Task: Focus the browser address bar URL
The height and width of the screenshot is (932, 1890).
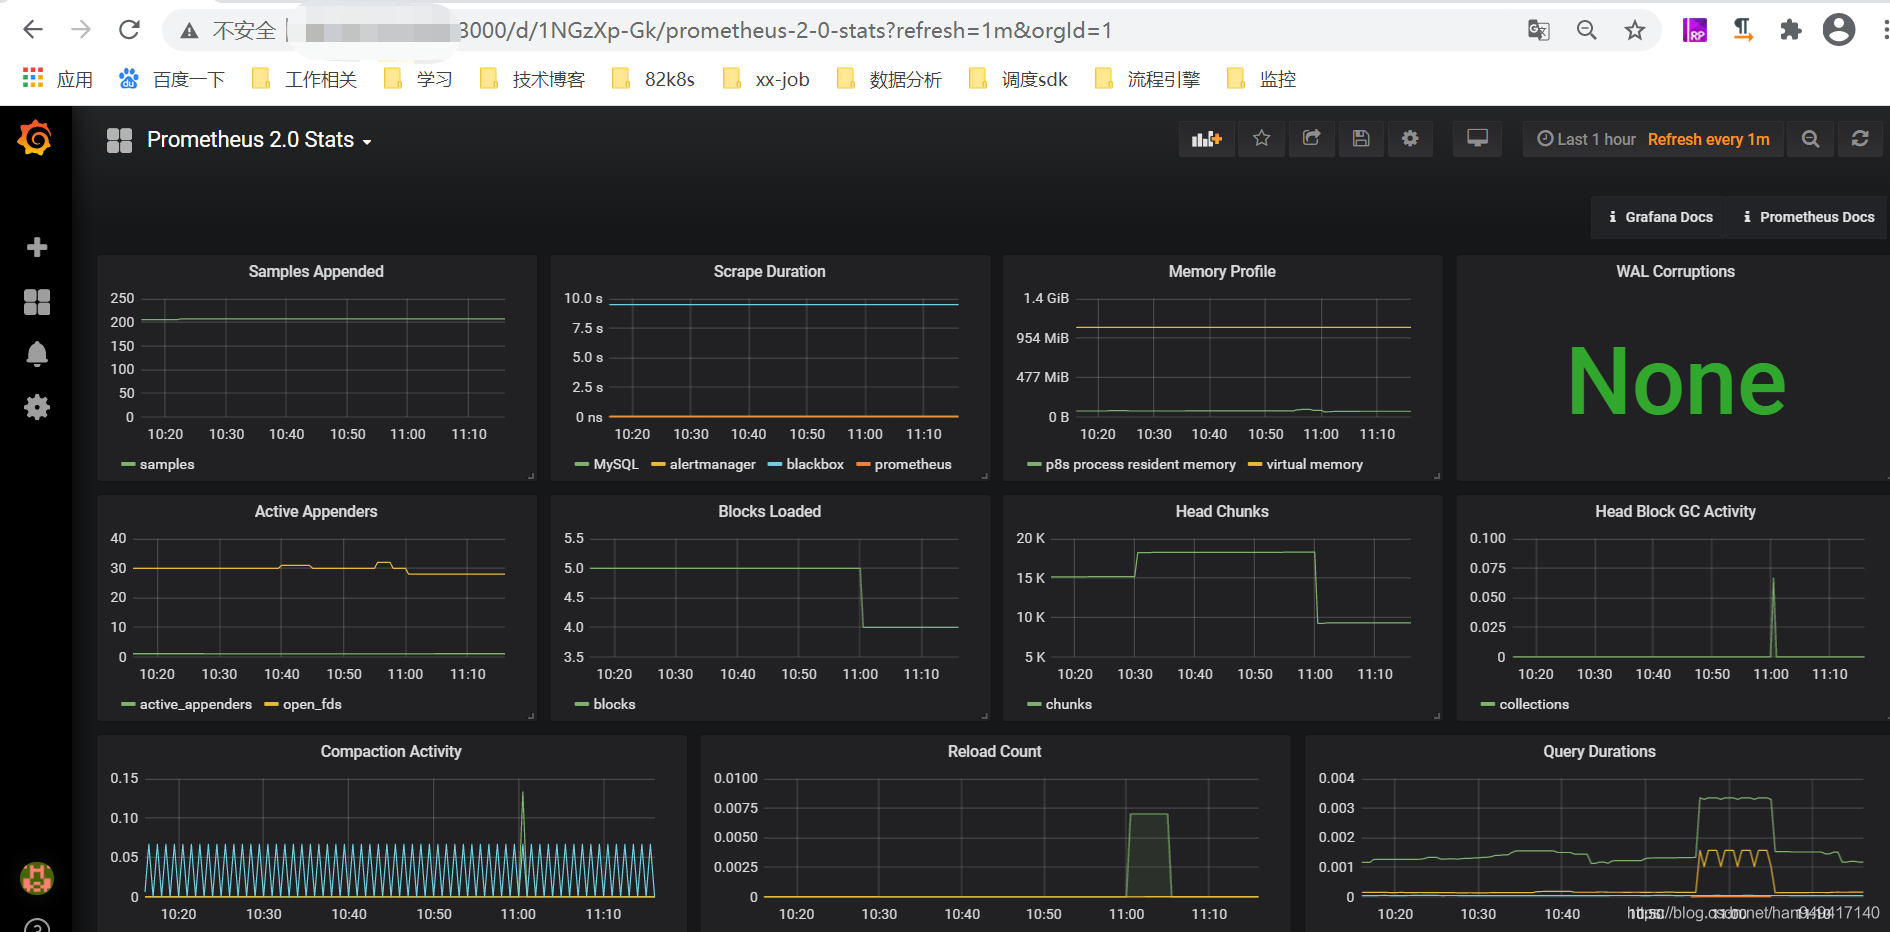Action: 785,31
